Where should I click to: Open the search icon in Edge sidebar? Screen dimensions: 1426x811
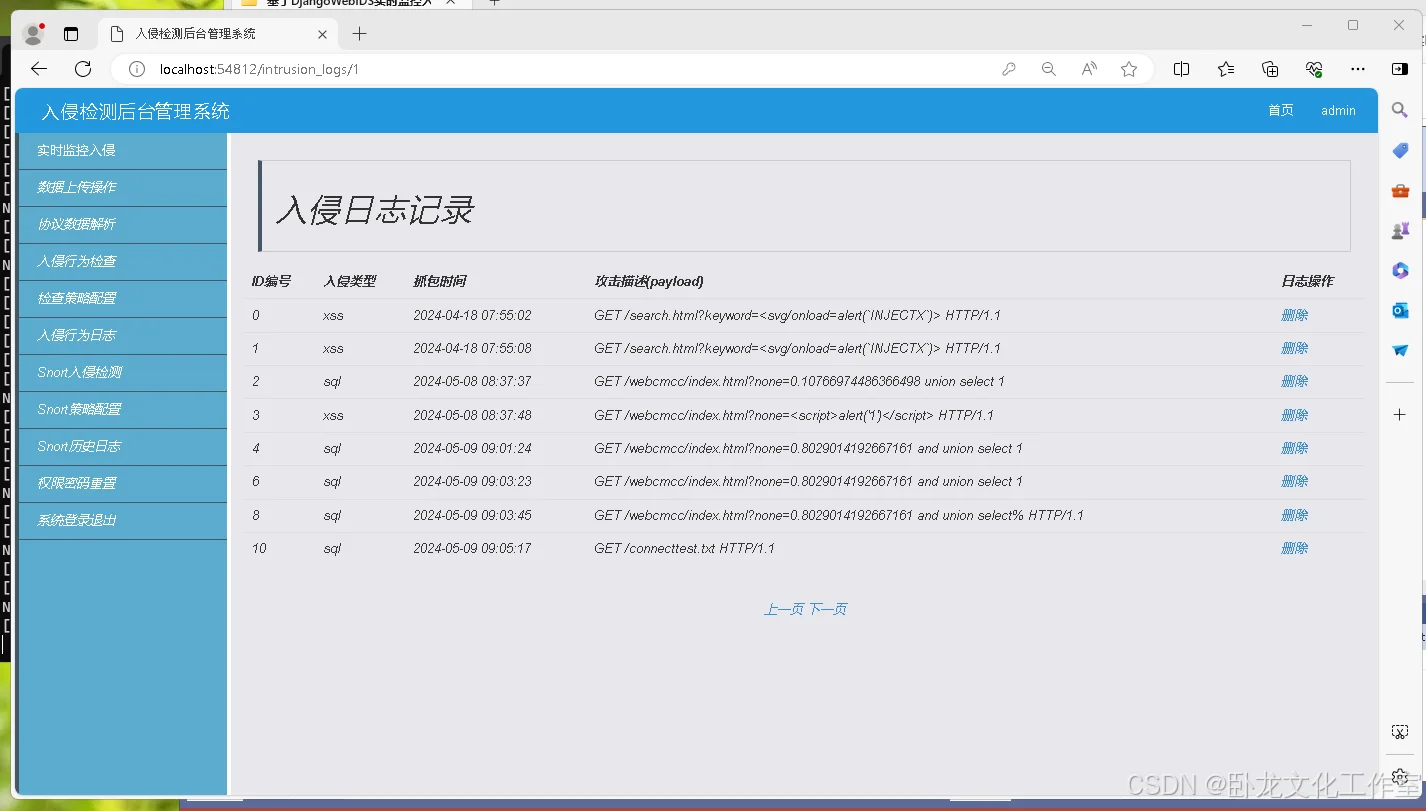point(1399,110)
